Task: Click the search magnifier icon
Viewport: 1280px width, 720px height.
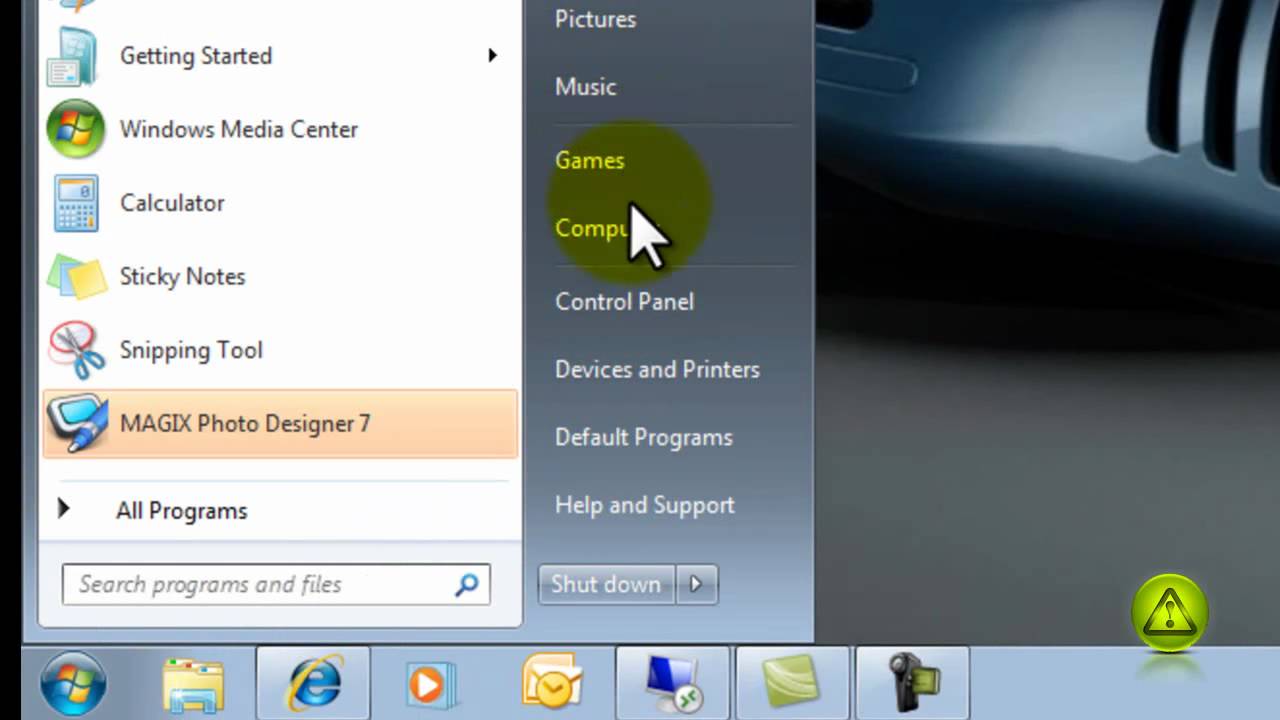Action: [x=467, y=585]
